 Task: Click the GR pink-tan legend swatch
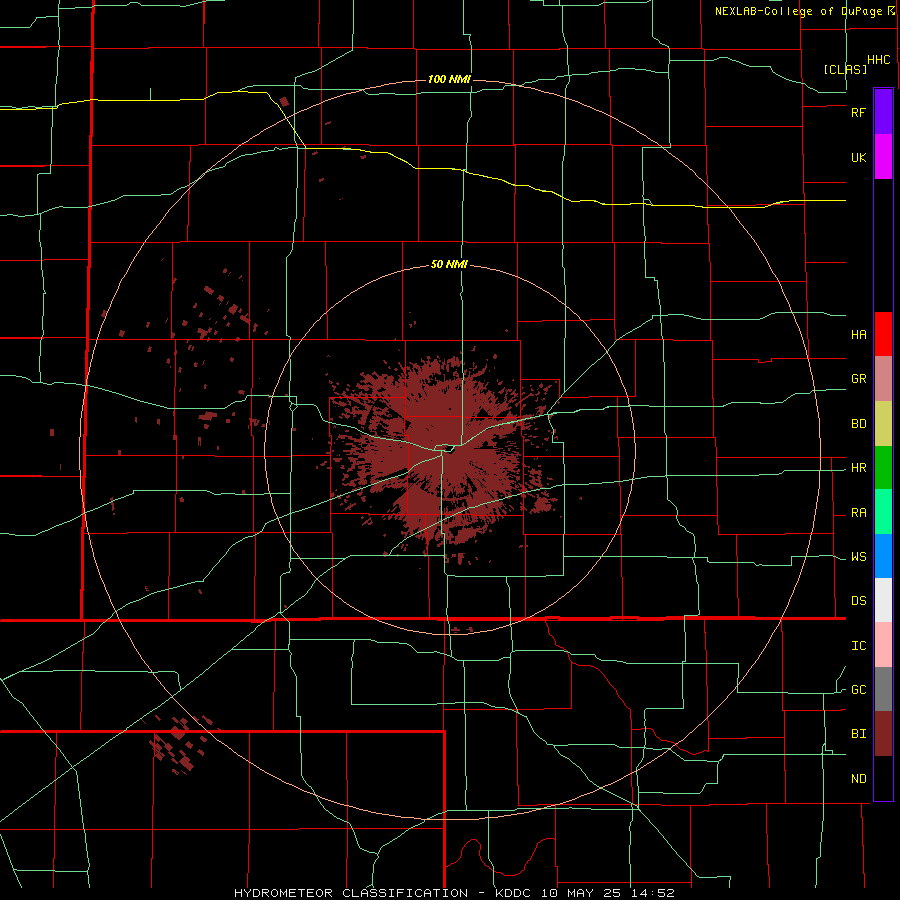pyautogui.click(x=883, y=379)
